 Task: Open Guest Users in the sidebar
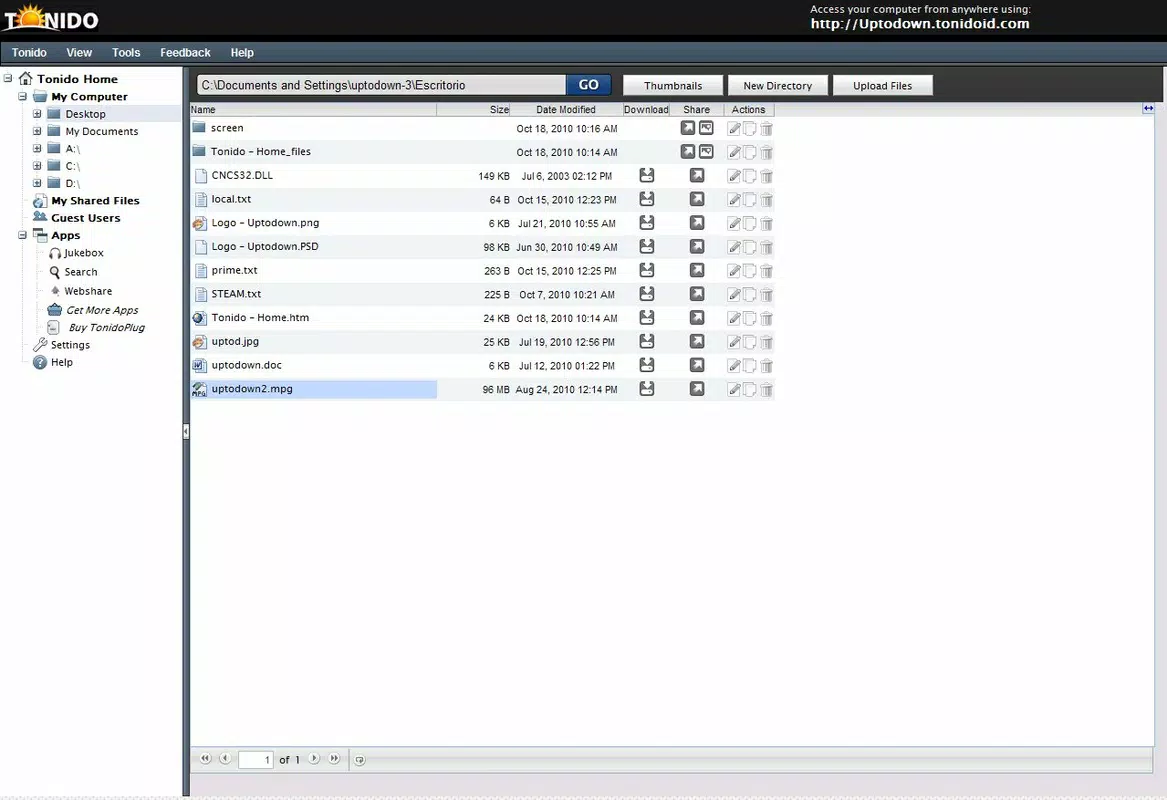coord(86,218)
